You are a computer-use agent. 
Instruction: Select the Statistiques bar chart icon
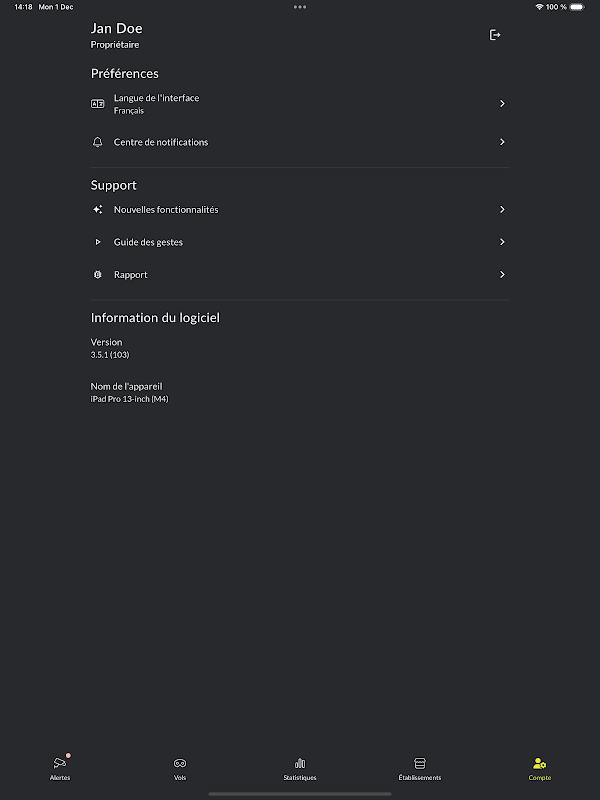click(x=300, y=763)
